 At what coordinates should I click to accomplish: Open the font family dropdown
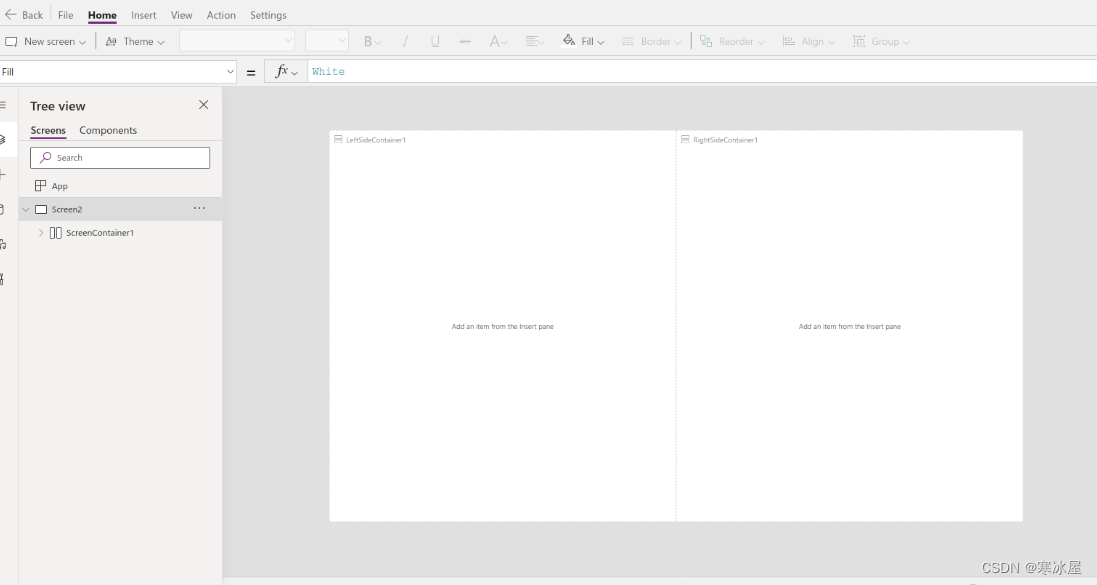coord(236,41)
